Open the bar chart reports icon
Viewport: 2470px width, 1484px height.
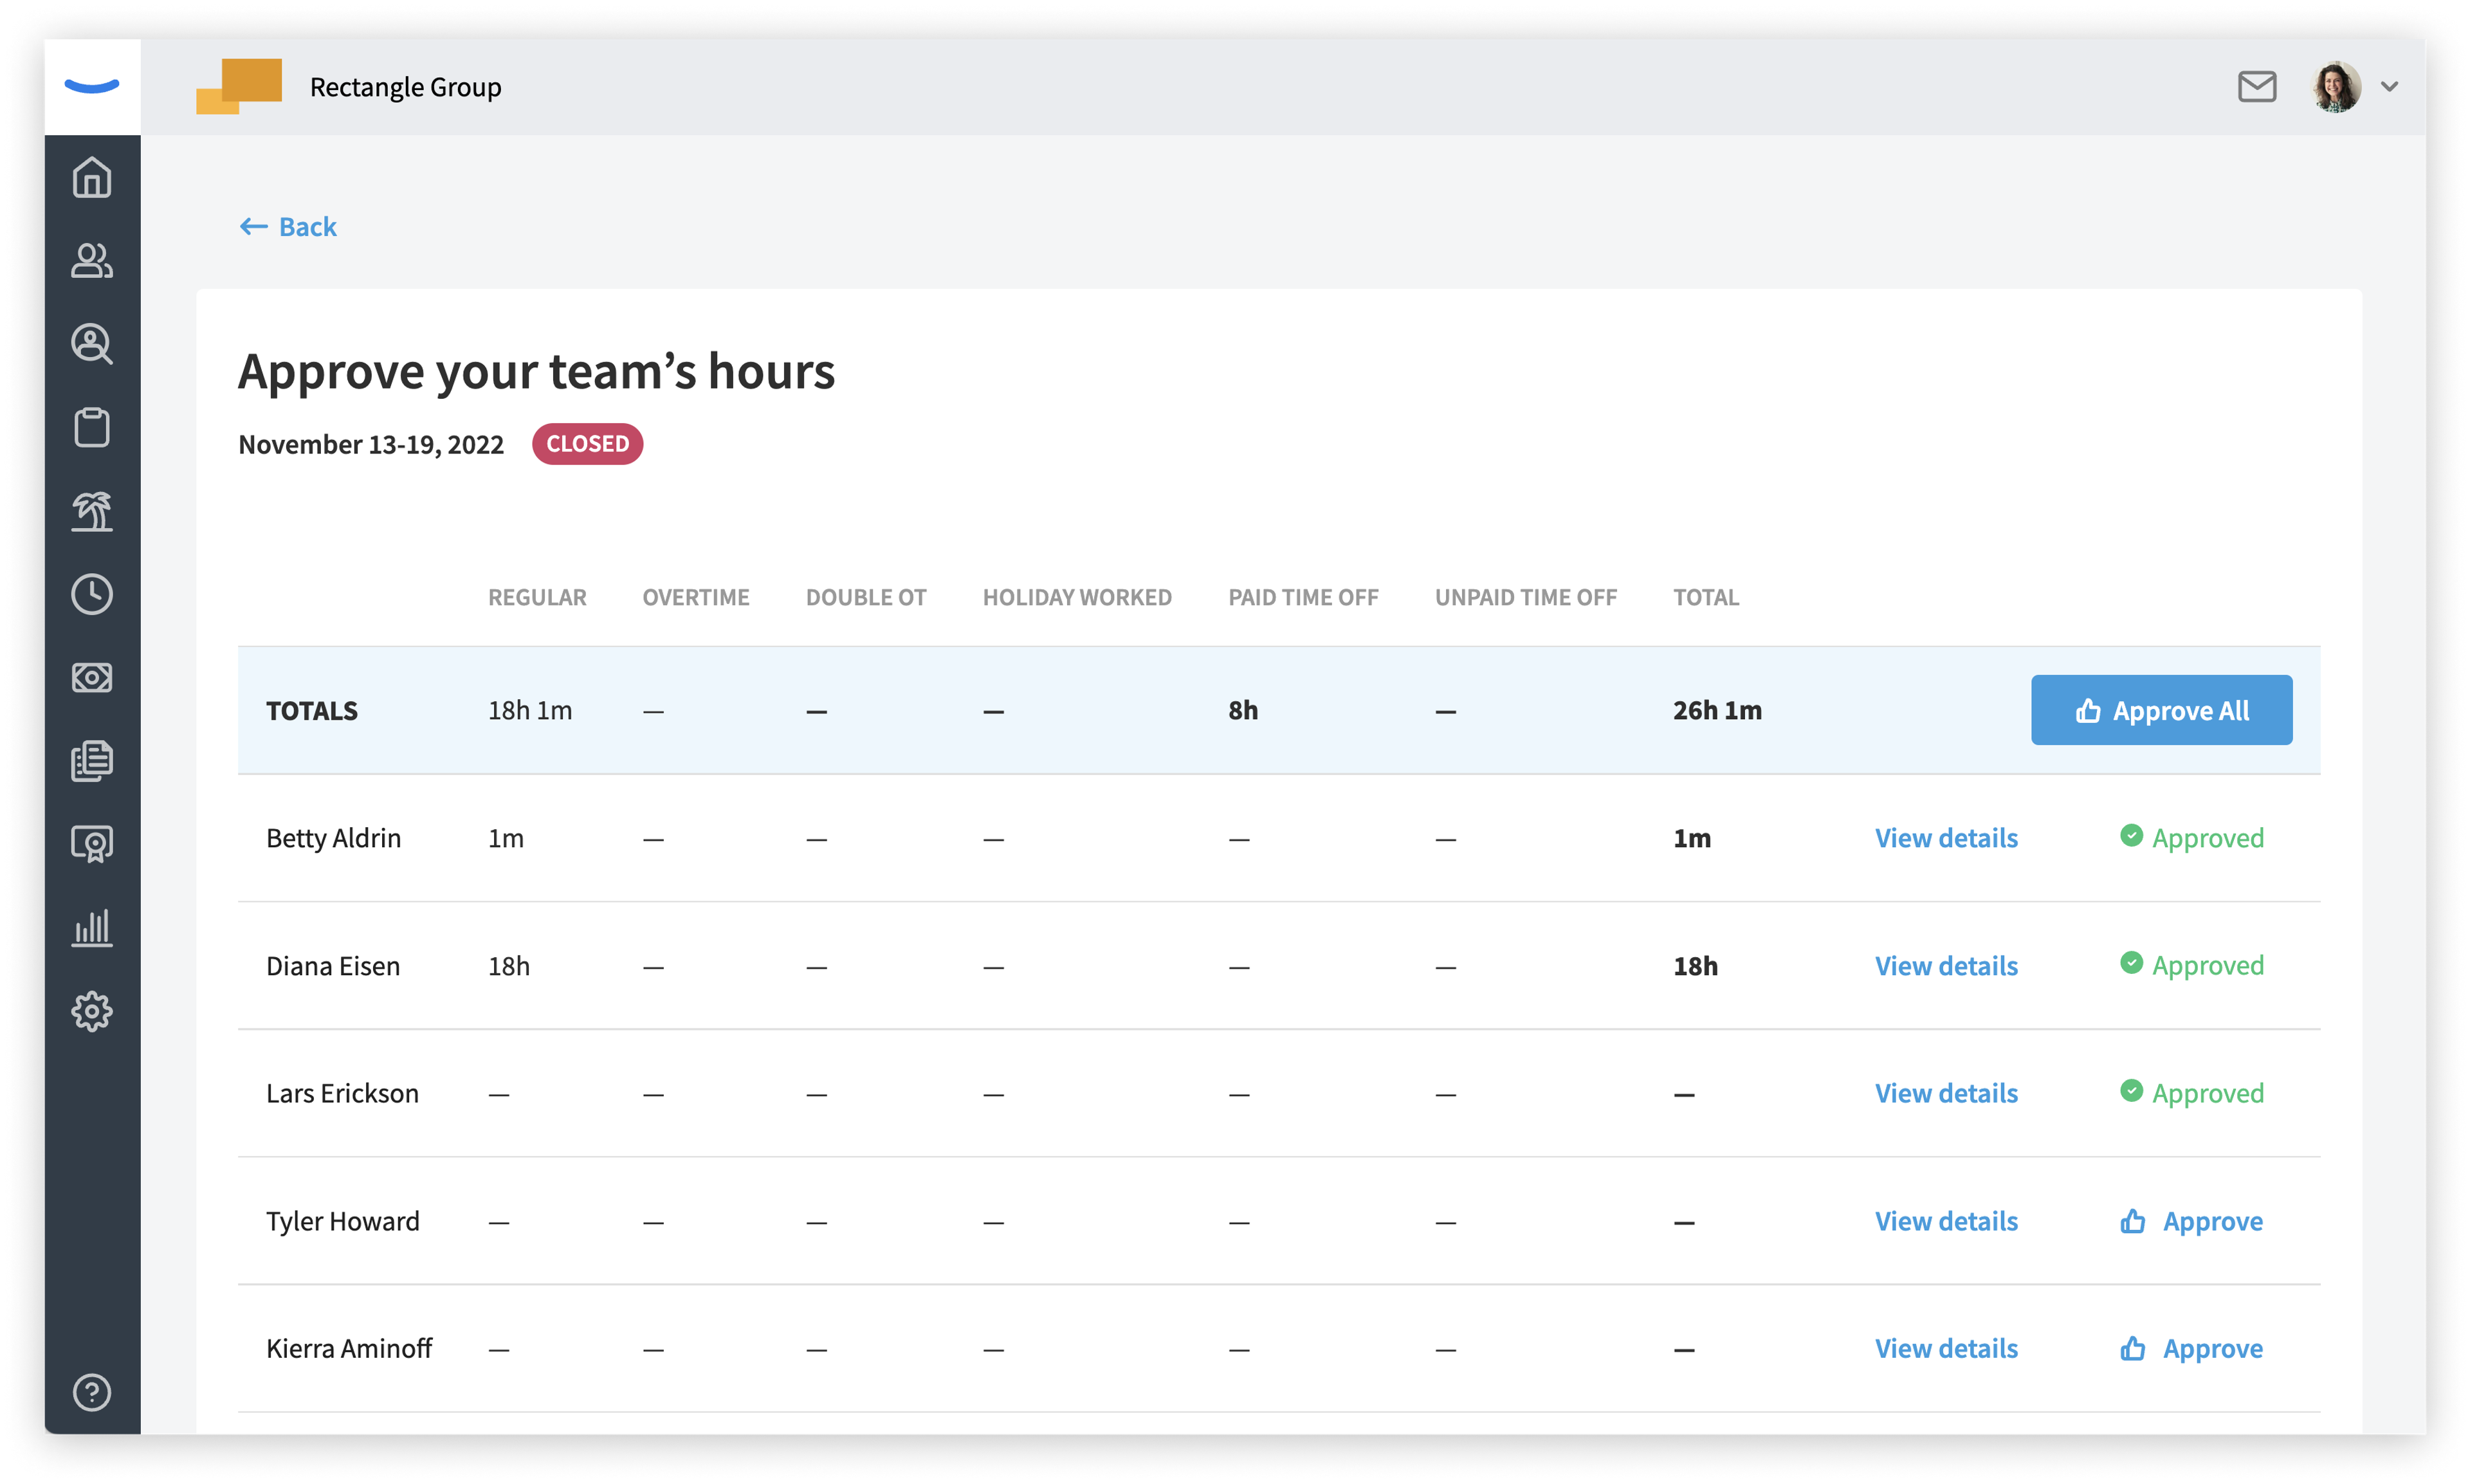point(92,928)
